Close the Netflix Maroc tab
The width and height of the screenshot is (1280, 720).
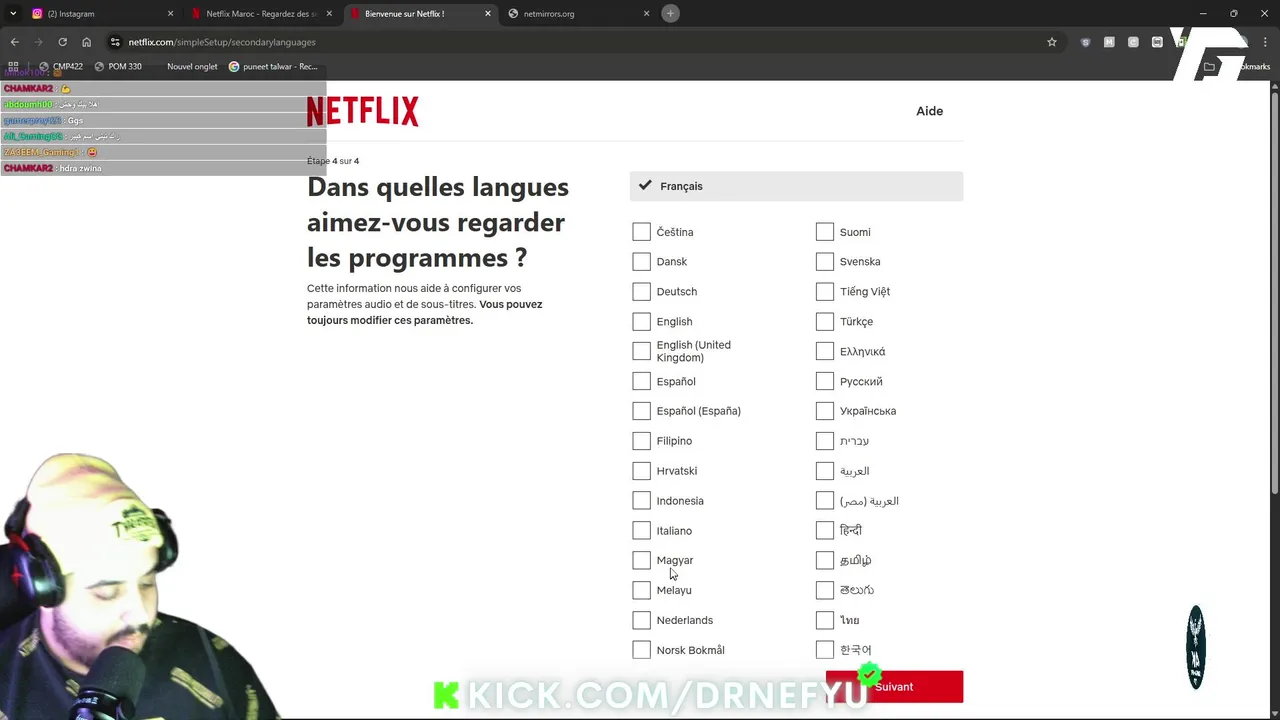click(x=329, y=14)
